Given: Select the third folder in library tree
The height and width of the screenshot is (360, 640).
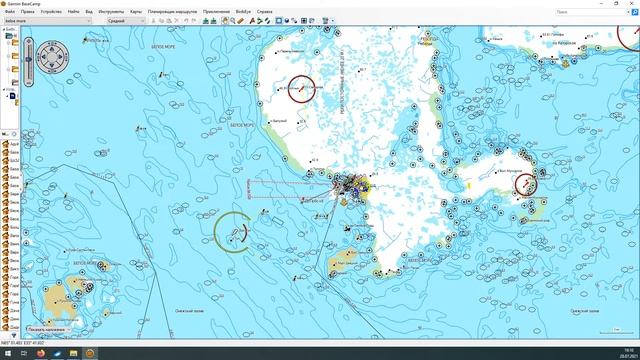Looking at the screenshot, I should [x=15, y=69].
